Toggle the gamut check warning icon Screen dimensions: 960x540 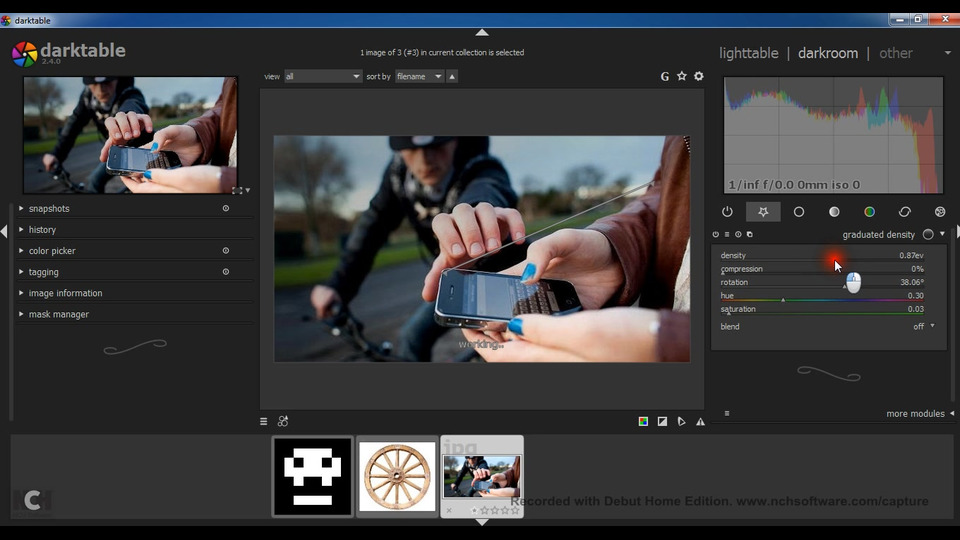(700, 422)
